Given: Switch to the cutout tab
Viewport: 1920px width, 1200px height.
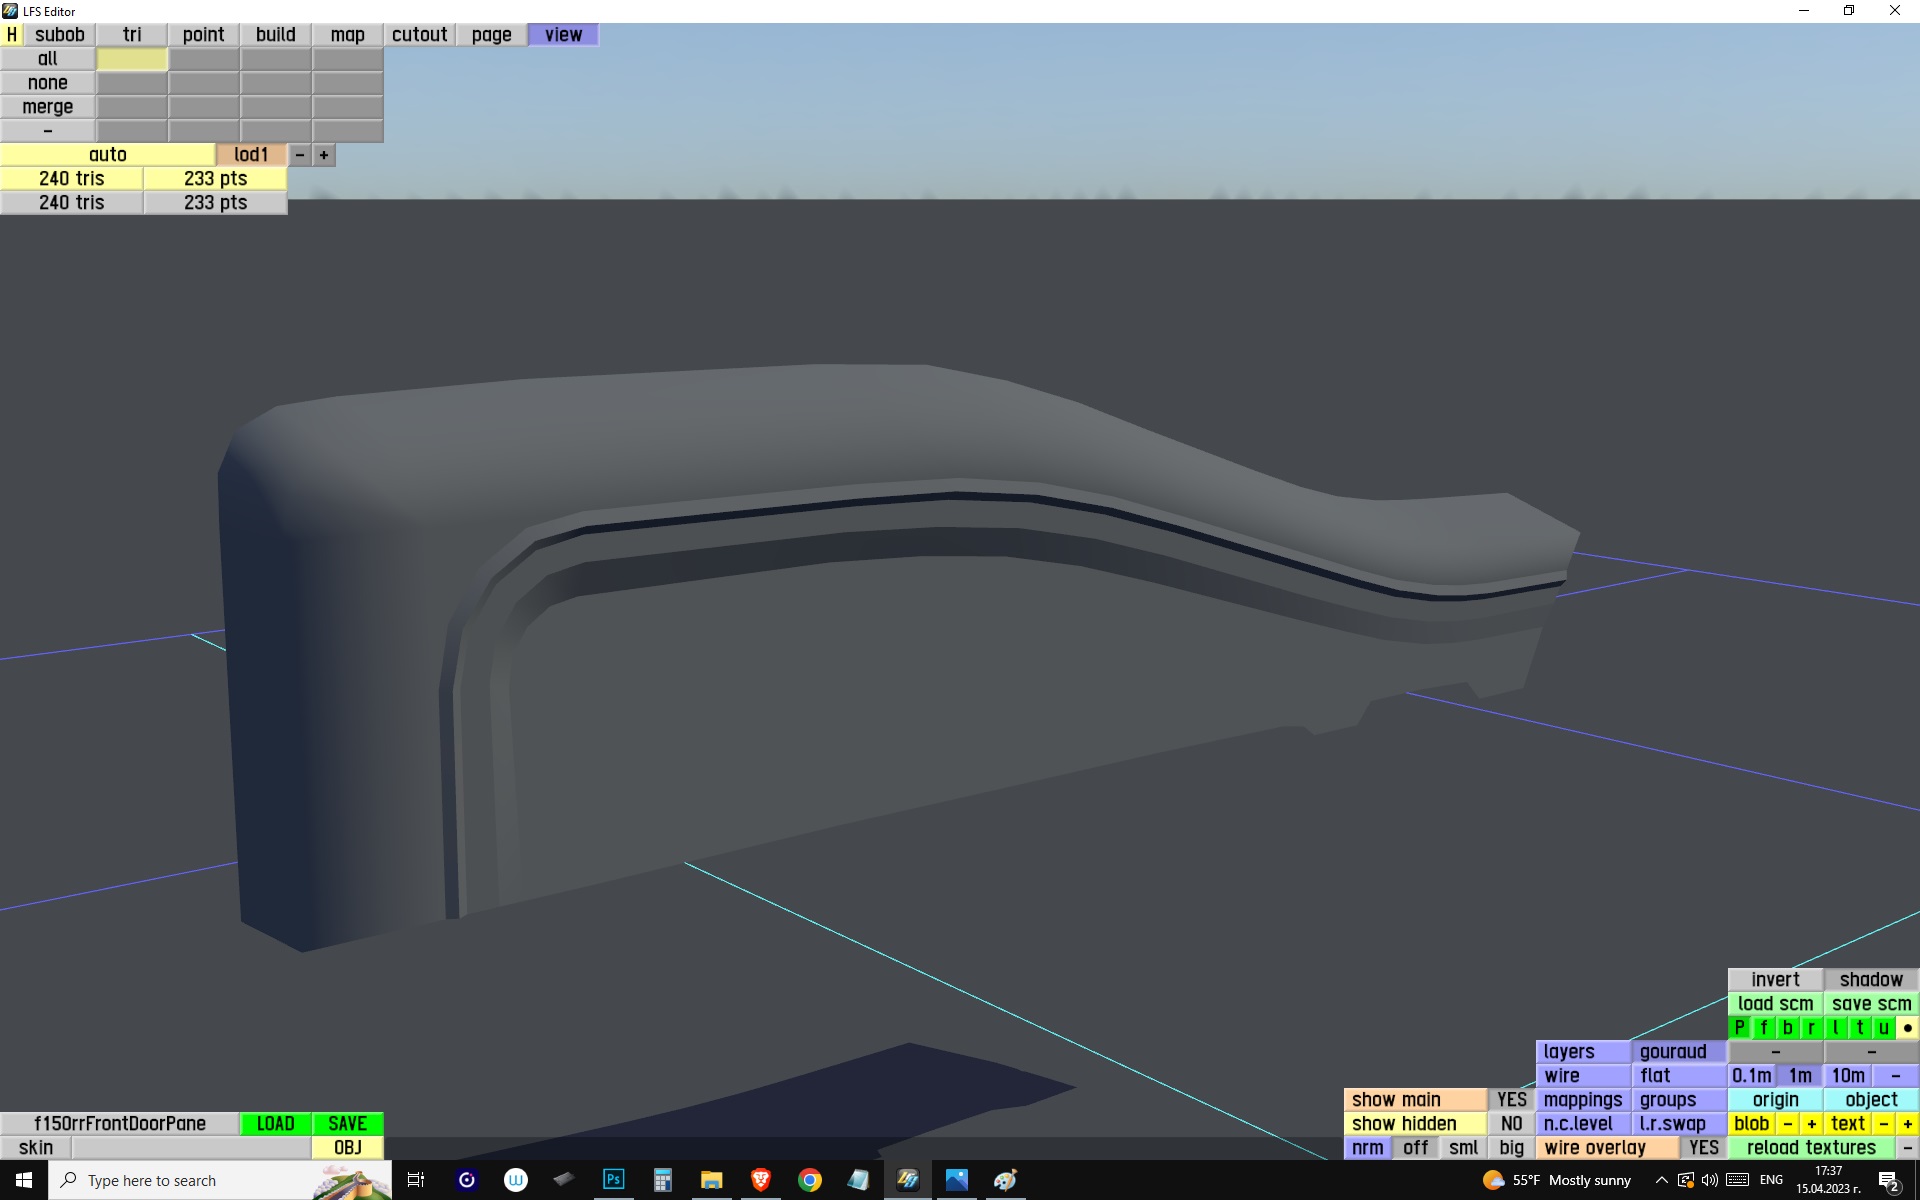Looking at the screenshot, I should point(419,35).
